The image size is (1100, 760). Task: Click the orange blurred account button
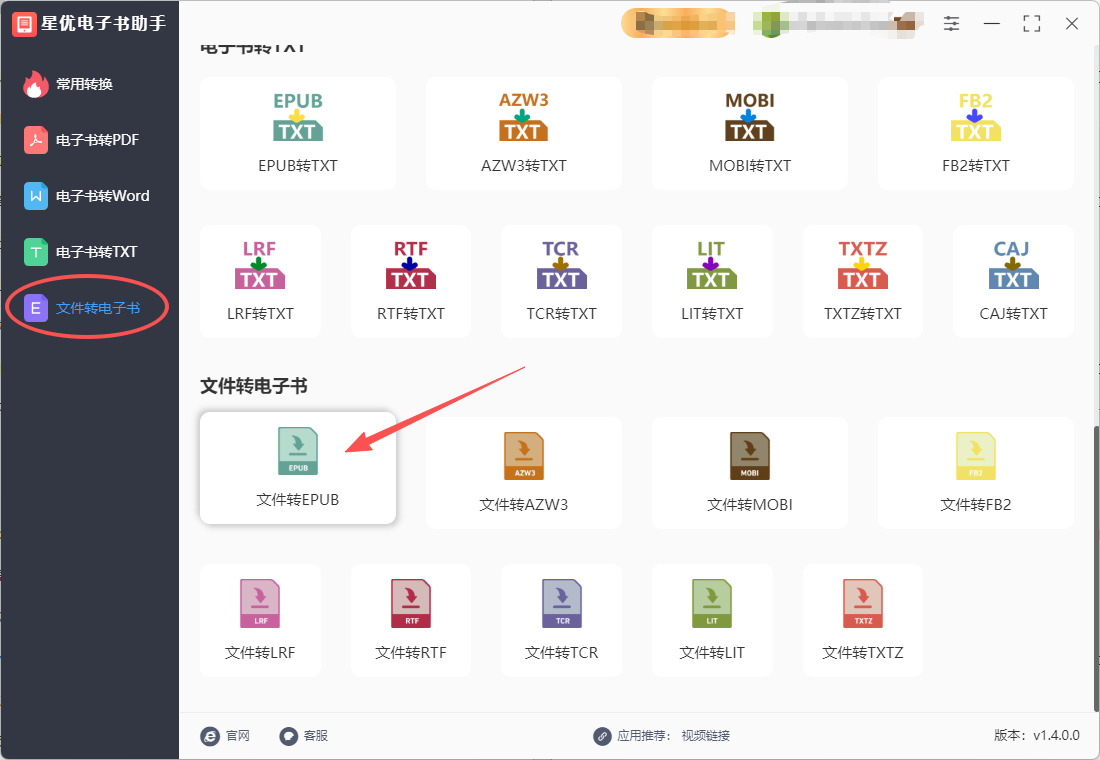(x=678, y=23)
